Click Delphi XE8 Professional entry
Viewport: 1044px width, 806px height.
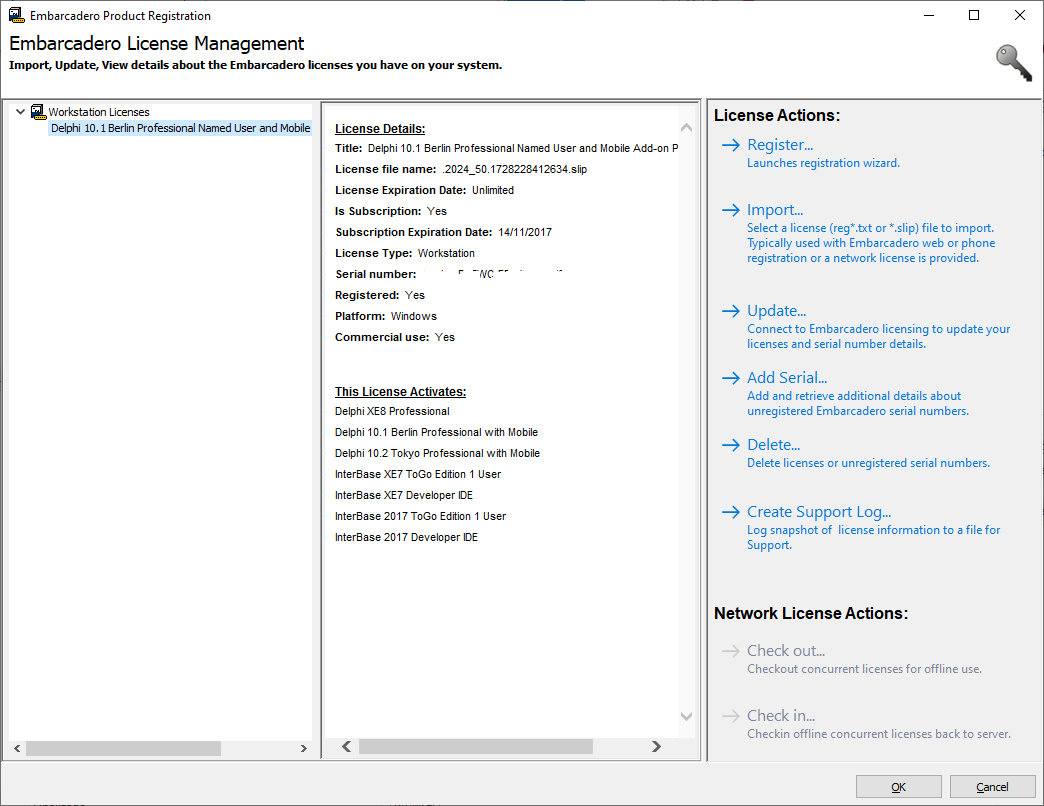tap(392, 411)
